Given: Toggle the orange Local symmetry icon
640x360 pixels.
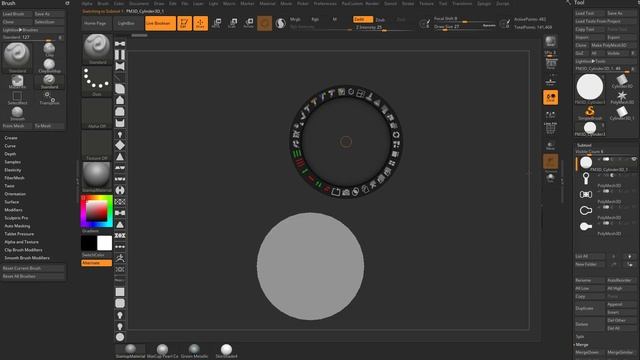Looking at the screenshot, I should (551, 97).
